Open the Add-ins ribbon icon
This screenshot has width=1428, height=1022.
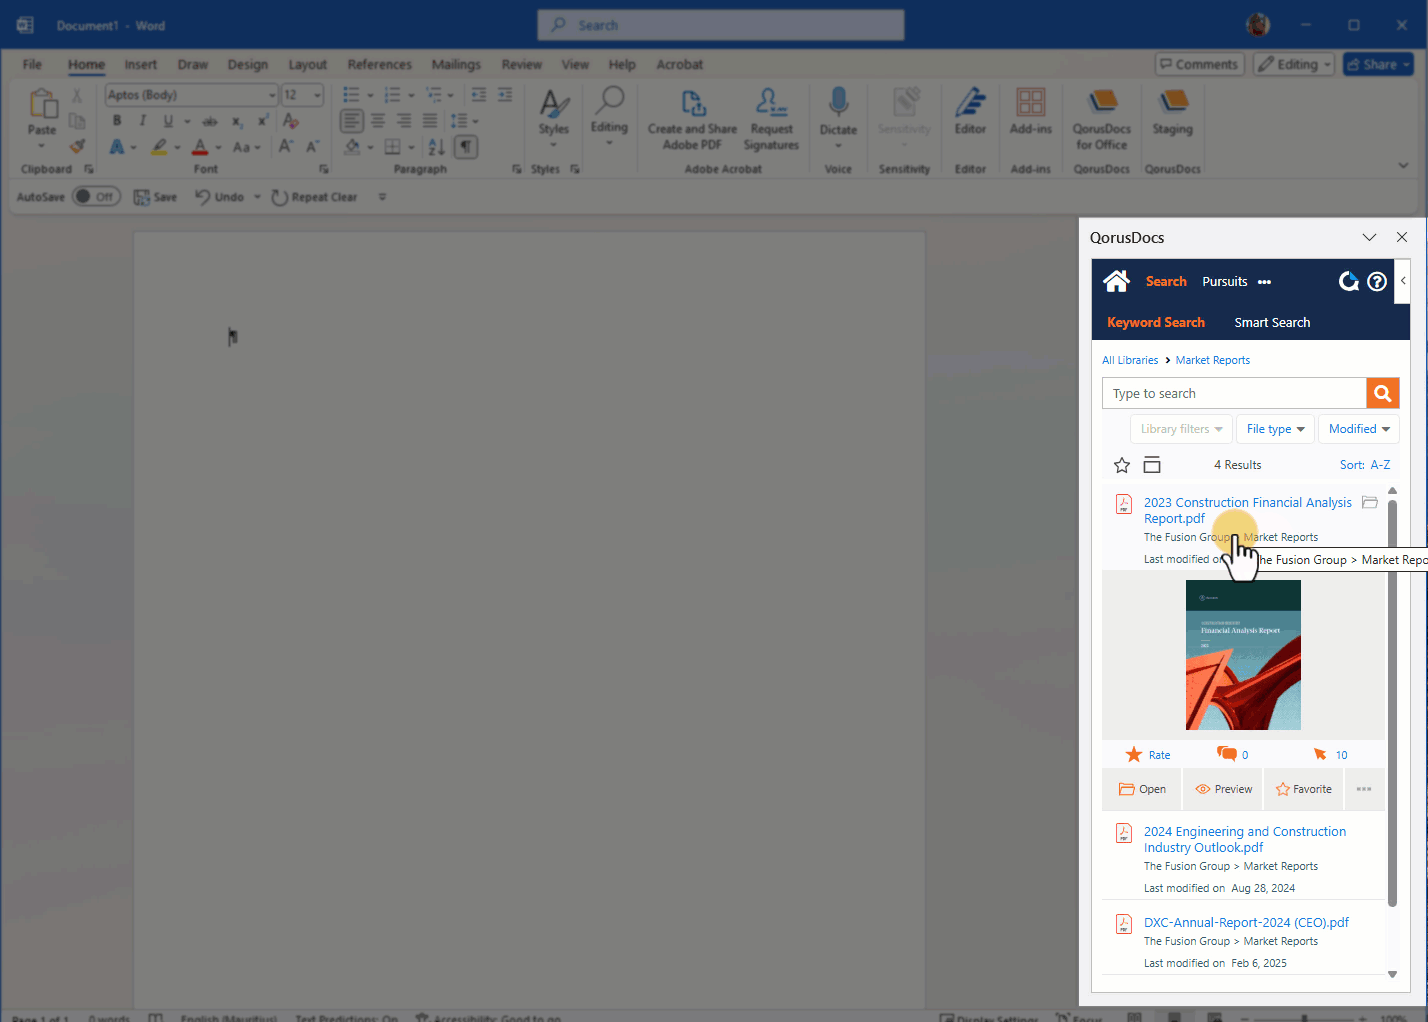(1031, 102)
